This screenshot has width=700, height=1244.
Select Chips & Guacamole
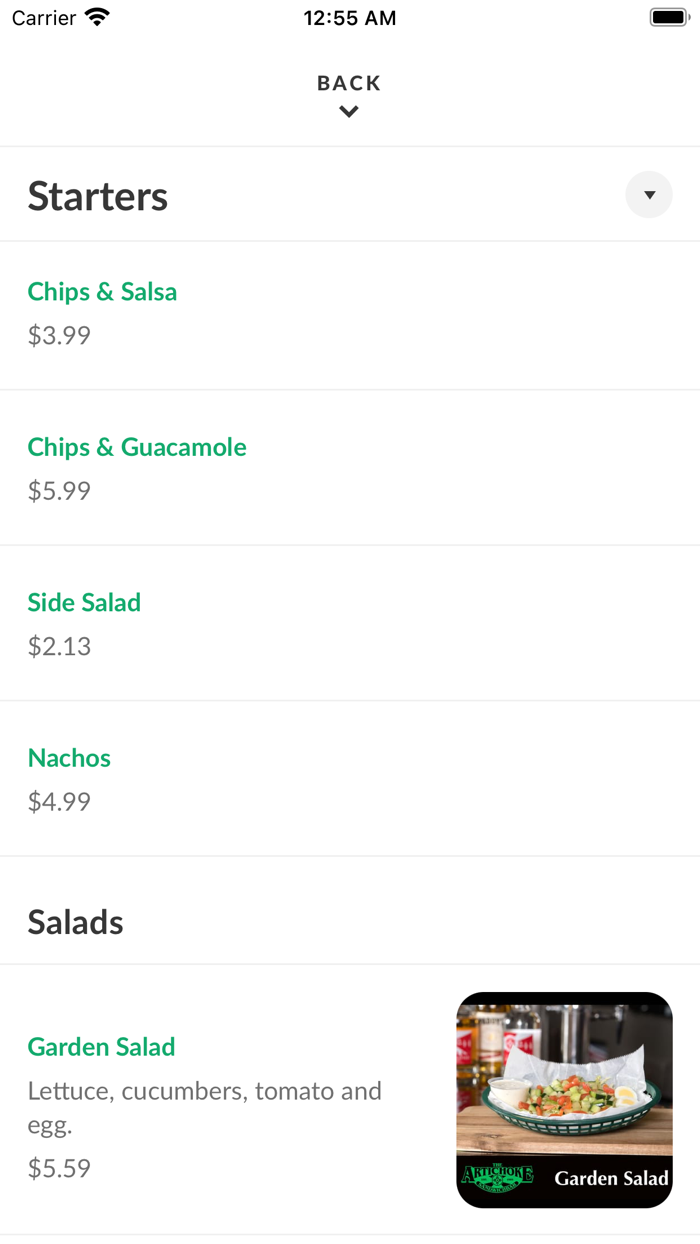point(137,446)
